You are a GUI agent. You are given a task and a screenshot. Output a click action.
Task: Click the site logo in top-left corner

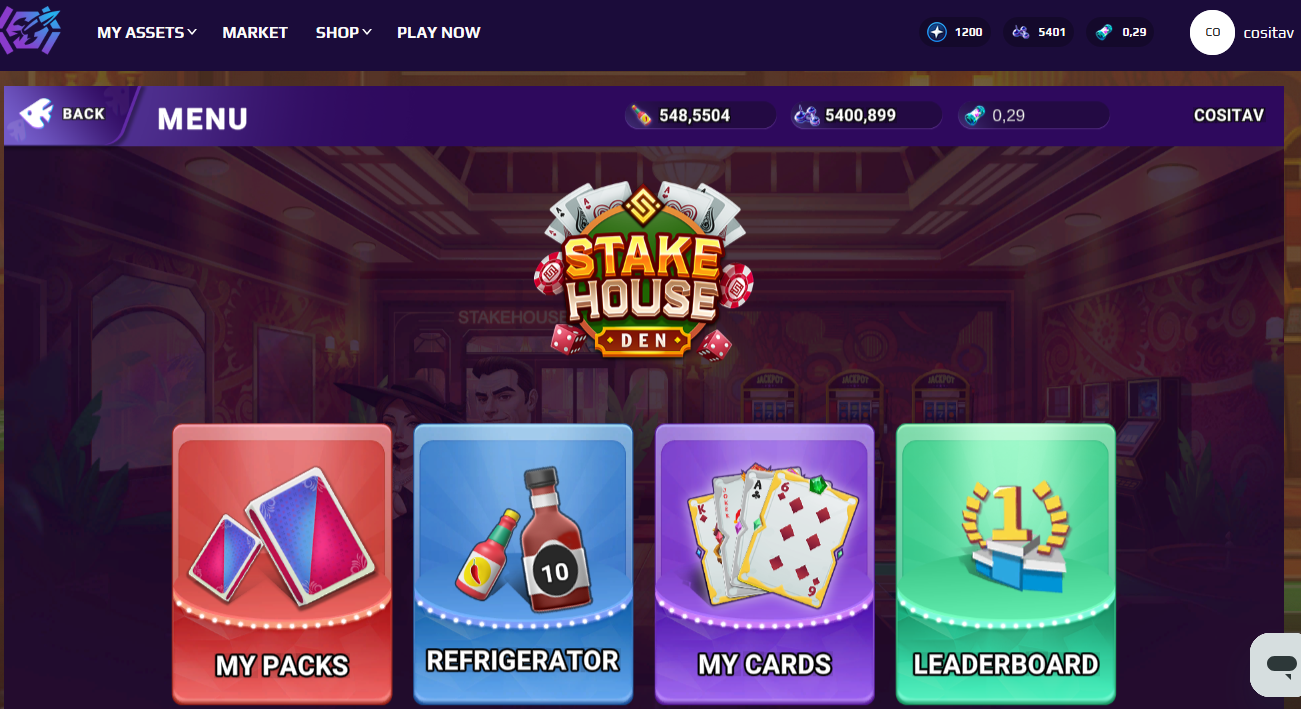(x=30, y=32)
